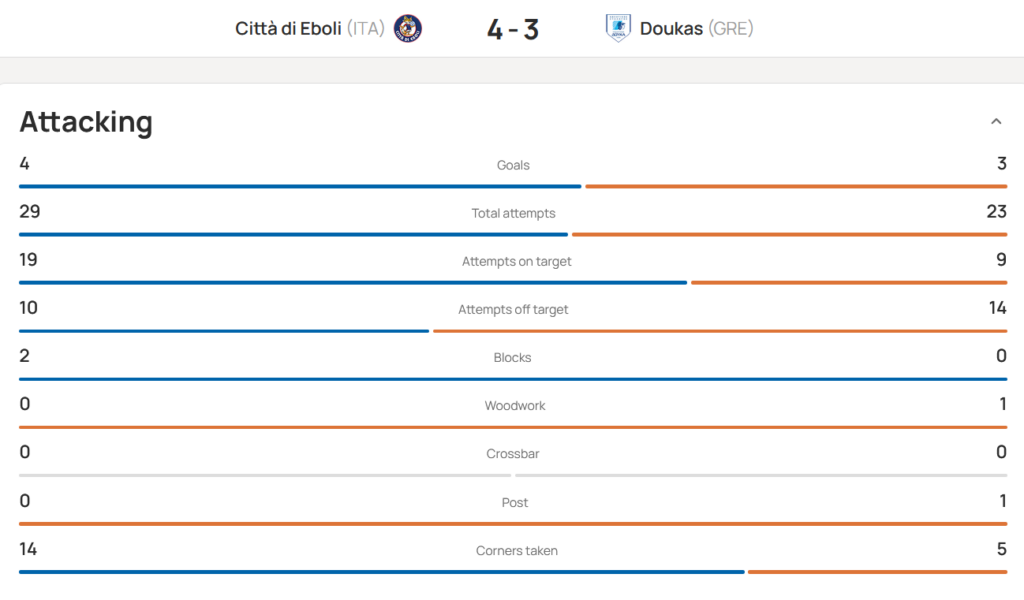This screenshot has width=1024, height=600.
Task: Select the Total attempts stat label
Action: [513, 213]
